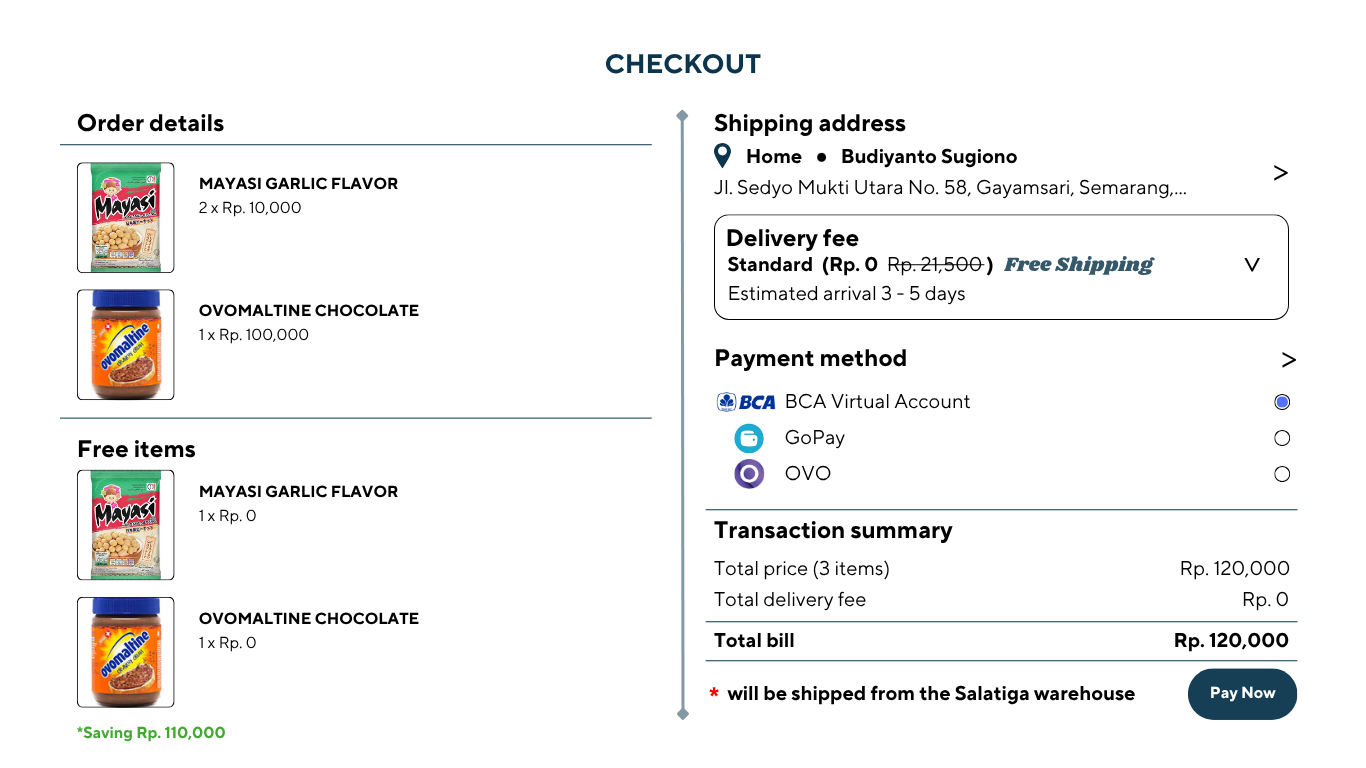Select GoPay payment radio button
The height and width of the screenshot is (768, 1366).
click(x=1282, y=438)
